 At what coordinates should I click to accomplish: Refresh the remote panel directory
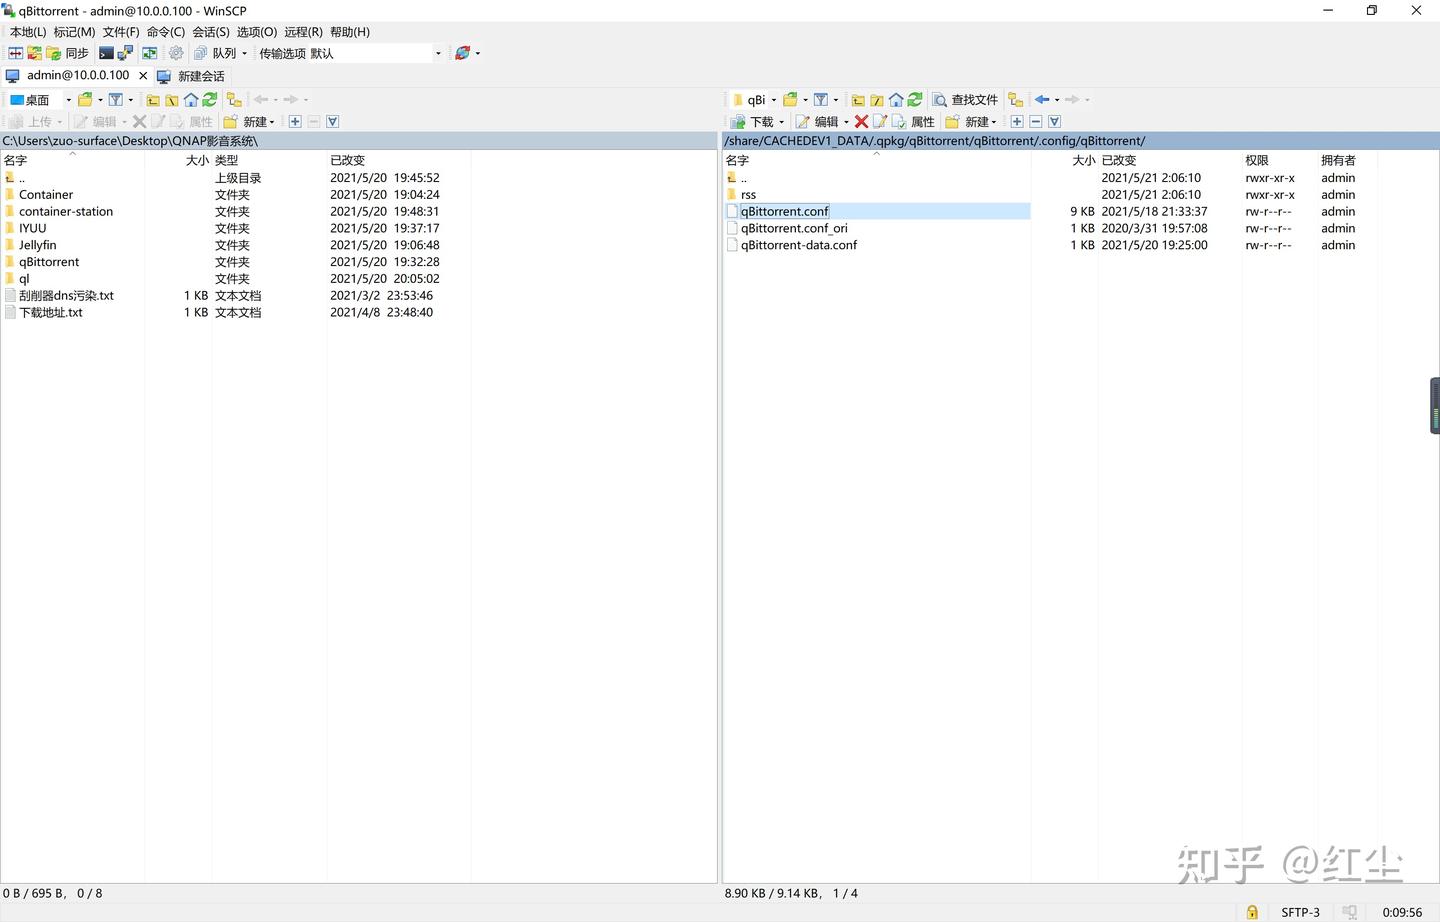click(x=915, y=99)
